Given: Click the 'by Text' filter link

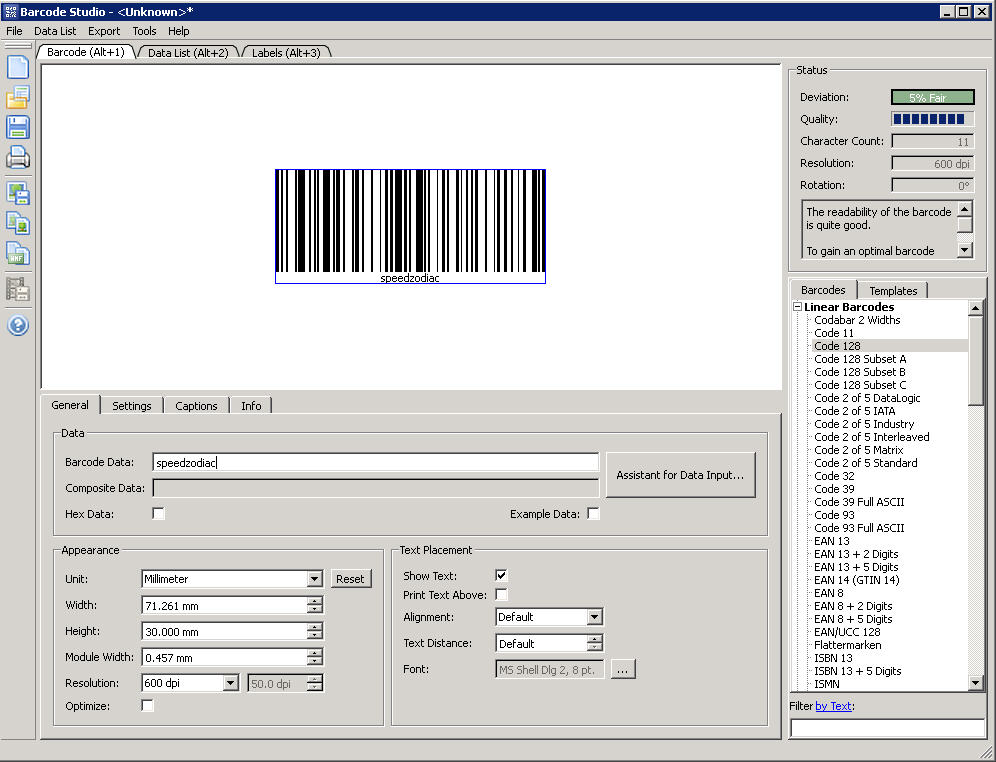Looking at the screenshot, I should [833, 706].
